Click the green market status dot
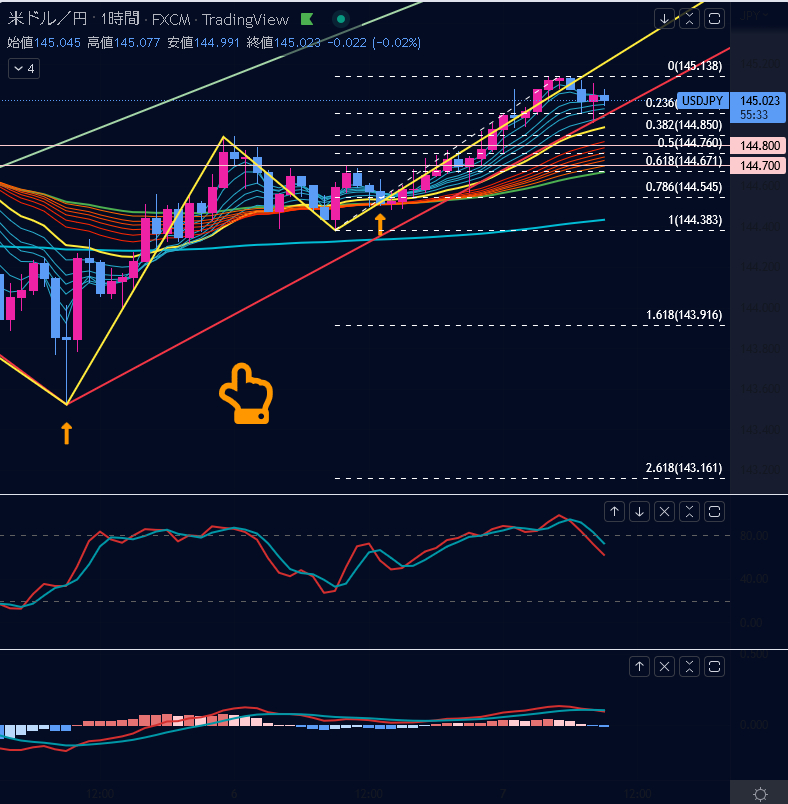 tap(340, 19)
